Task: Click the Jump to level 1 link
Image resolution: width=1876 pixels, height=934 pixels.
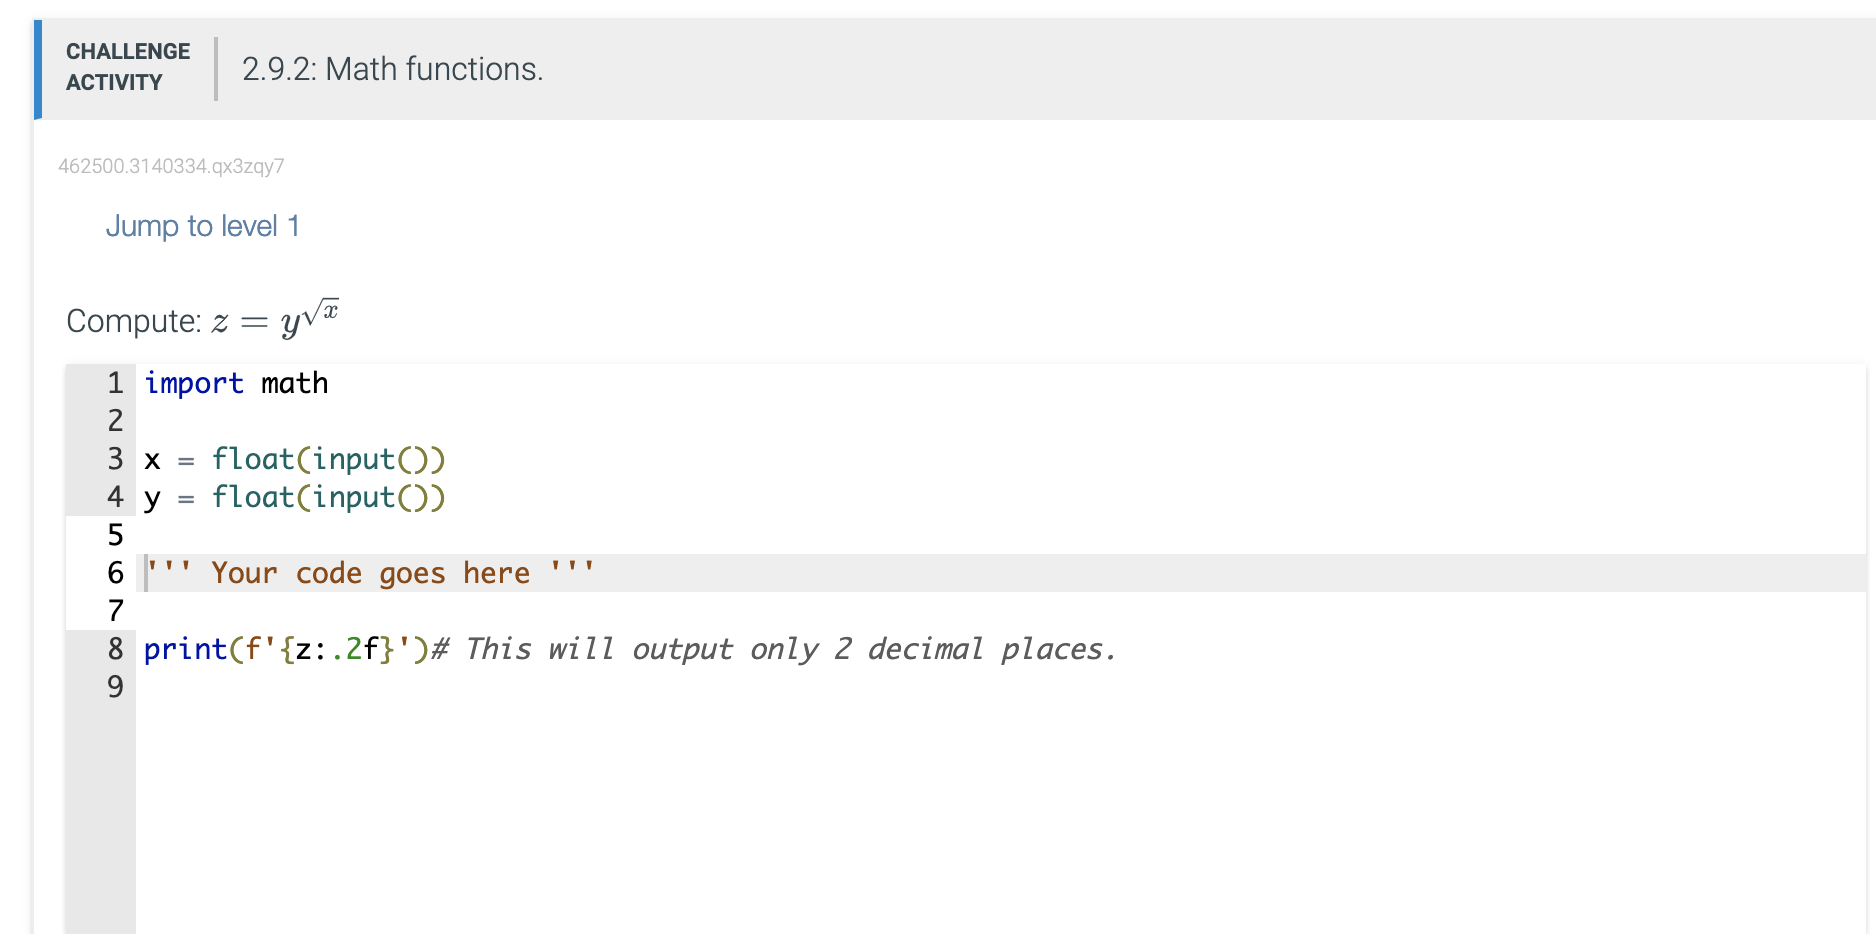Action: [x=203, y=226]
